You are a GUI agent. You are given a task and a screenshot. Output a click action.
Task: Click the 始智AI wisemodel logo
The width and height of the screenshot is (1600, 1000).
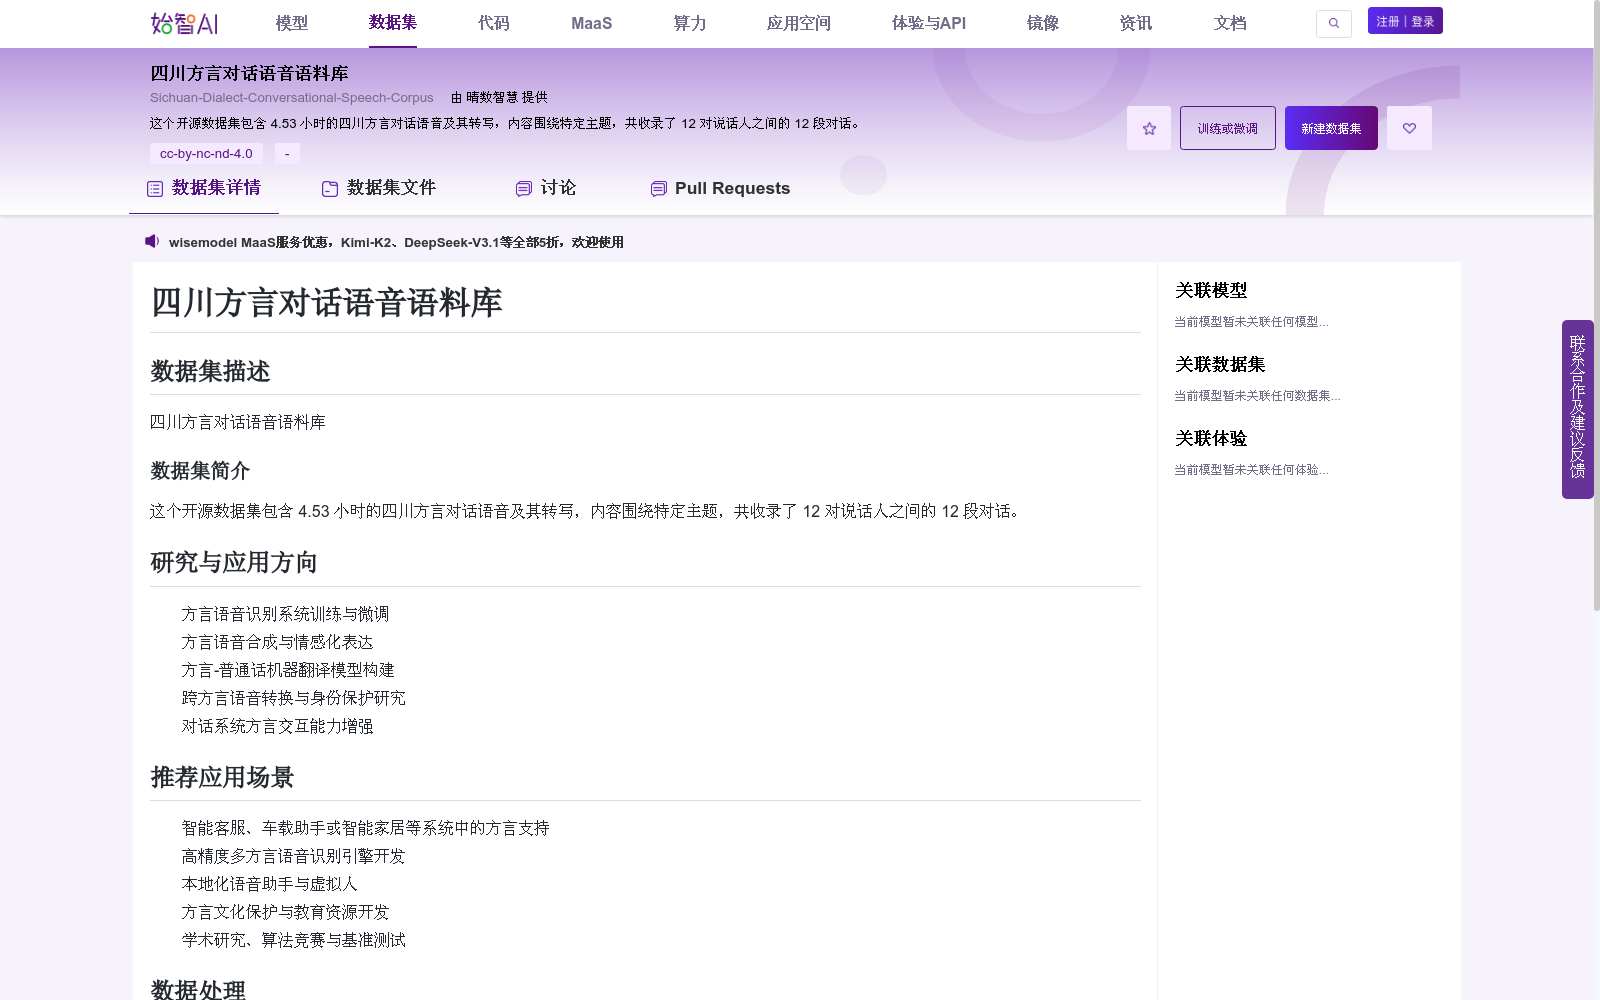(x=183, y=23)
